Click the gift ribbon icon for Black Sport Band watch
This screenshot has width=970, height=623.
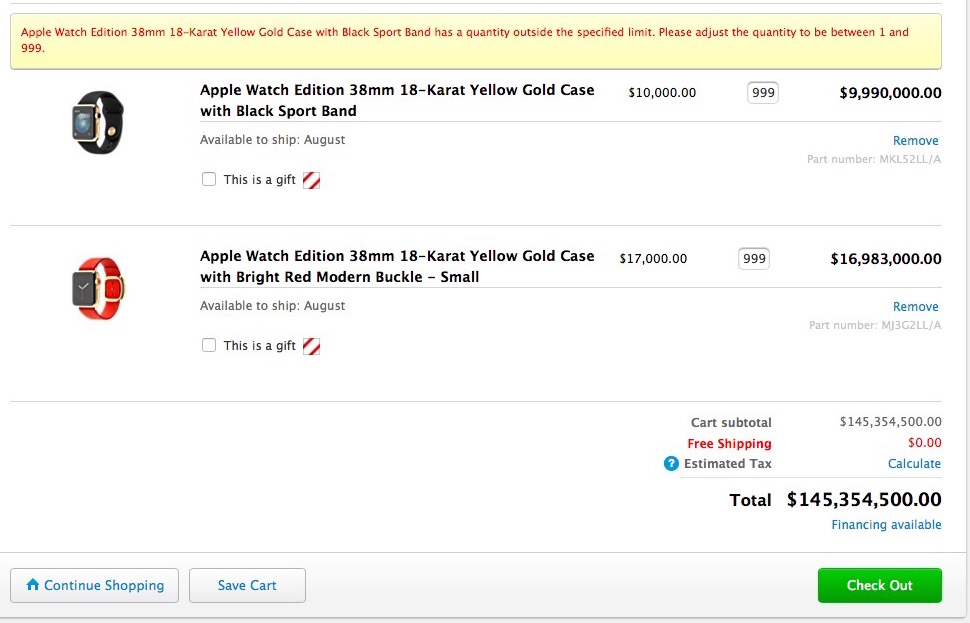[x=311, y=180]
